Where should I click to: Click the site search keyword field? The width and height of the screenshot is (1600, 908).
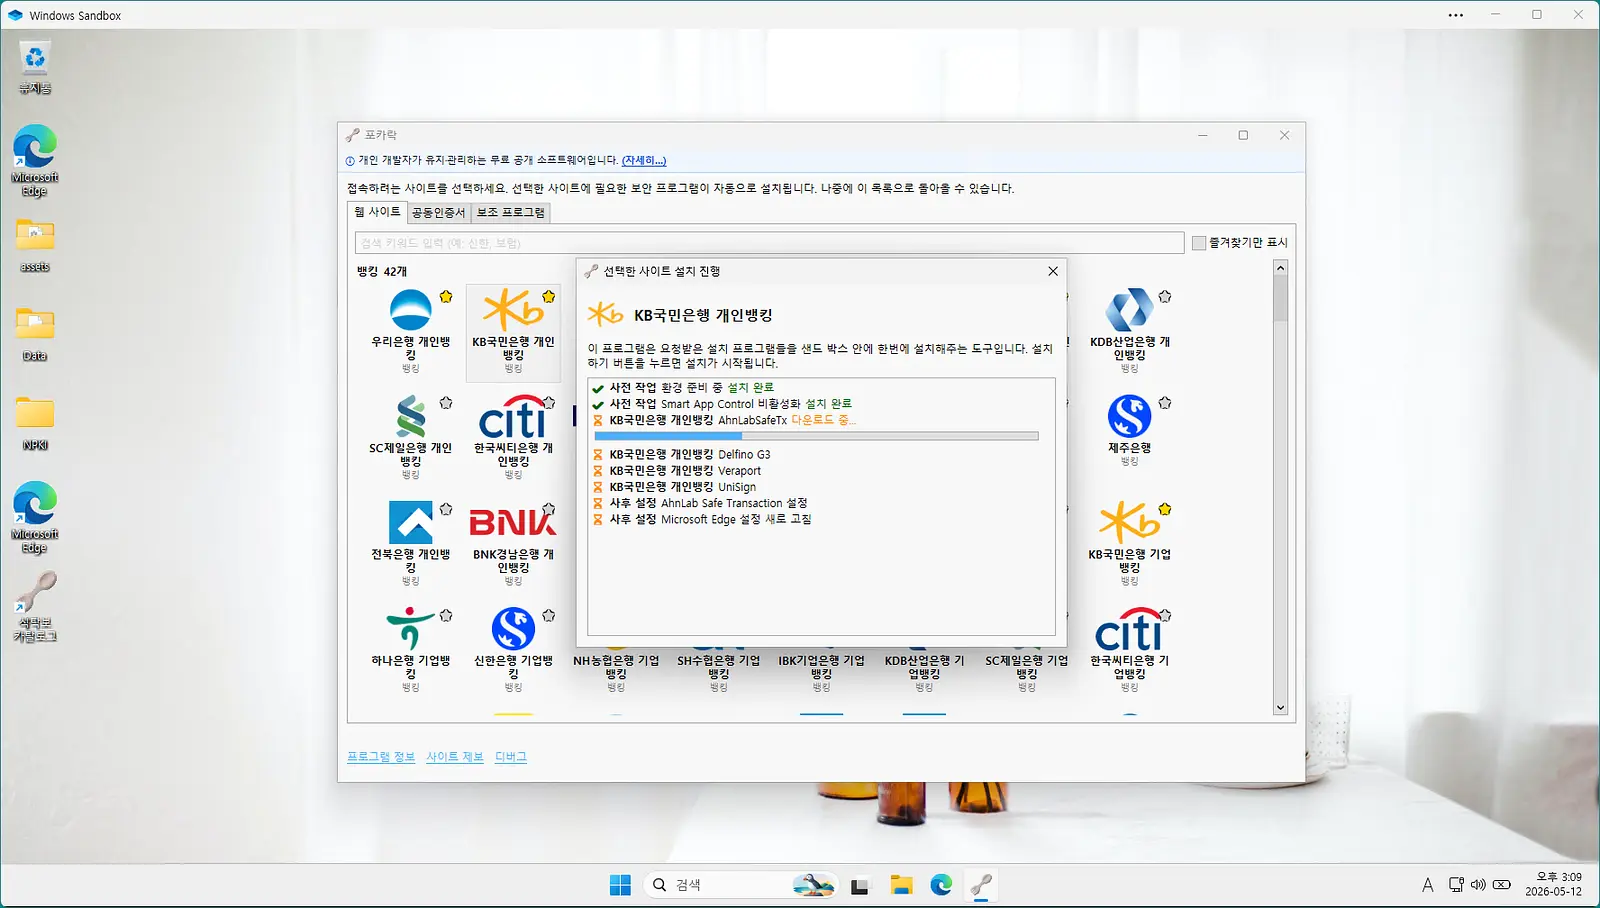click(769, 243)
